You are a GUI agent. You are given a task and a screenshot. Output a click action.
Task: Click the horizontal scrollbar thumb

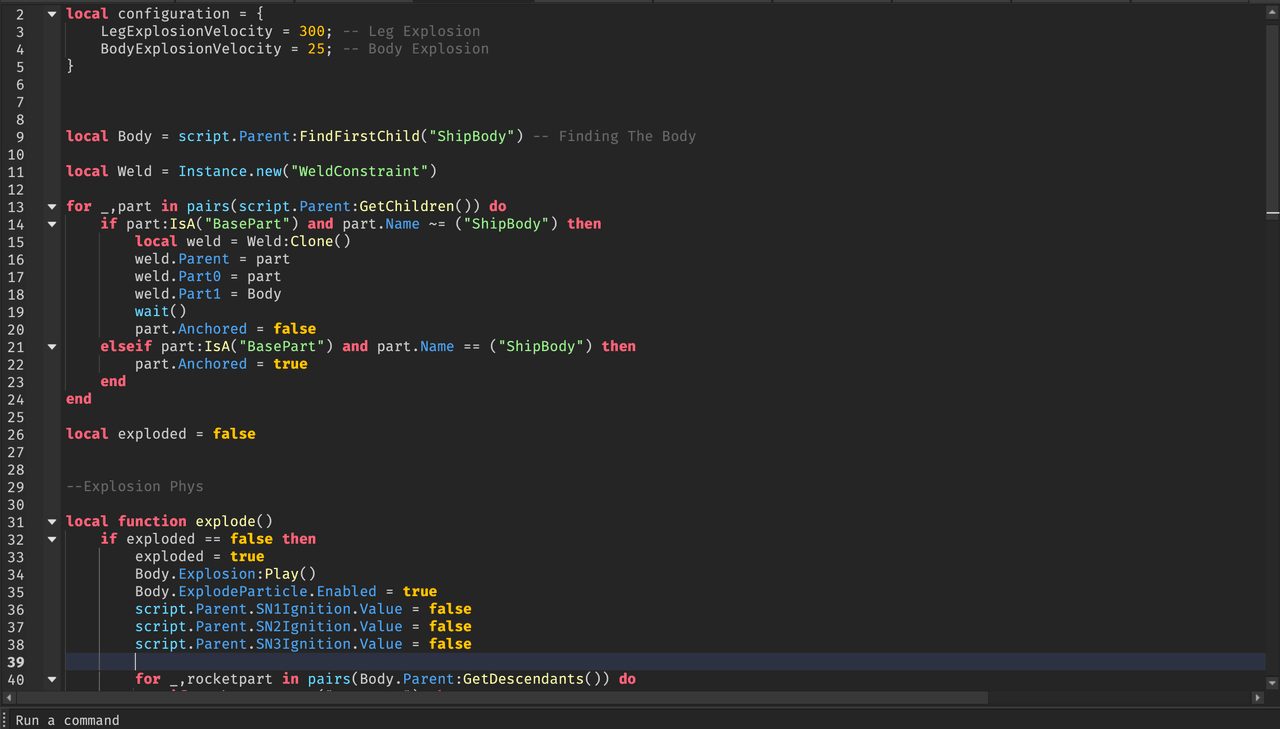point(500,697)
